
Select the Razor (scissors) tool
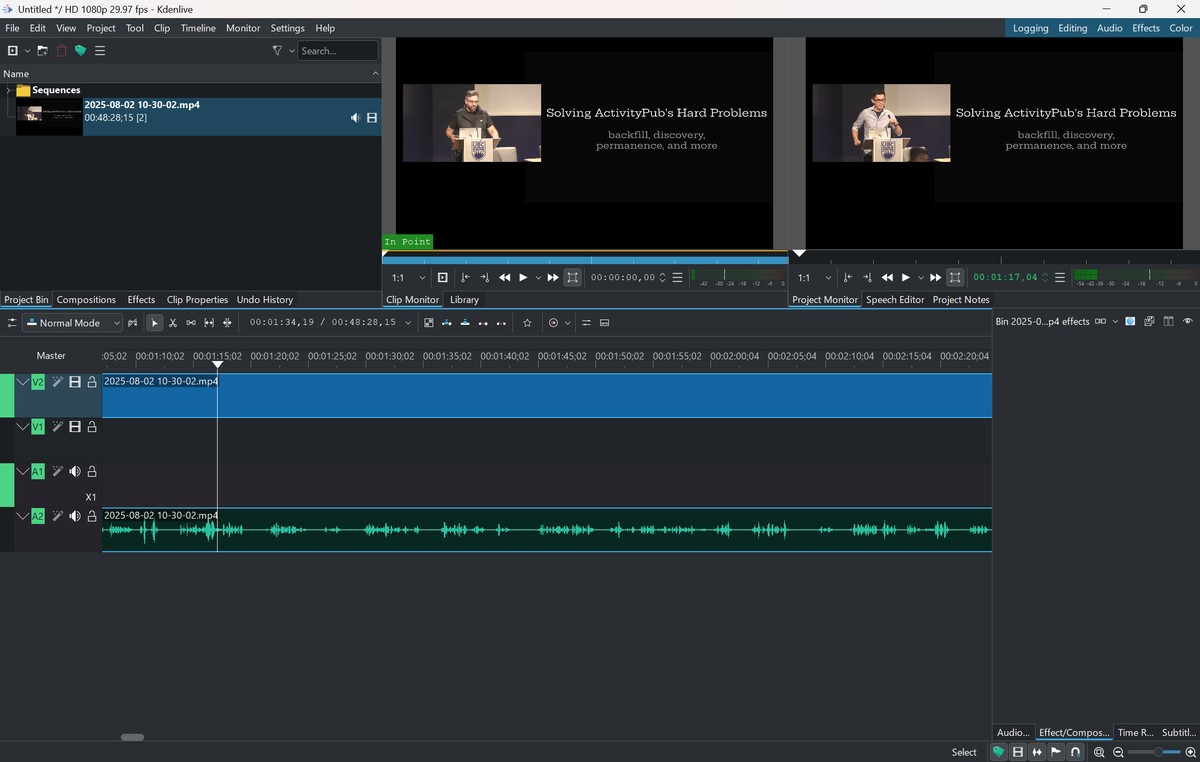[x=173, y=323]
